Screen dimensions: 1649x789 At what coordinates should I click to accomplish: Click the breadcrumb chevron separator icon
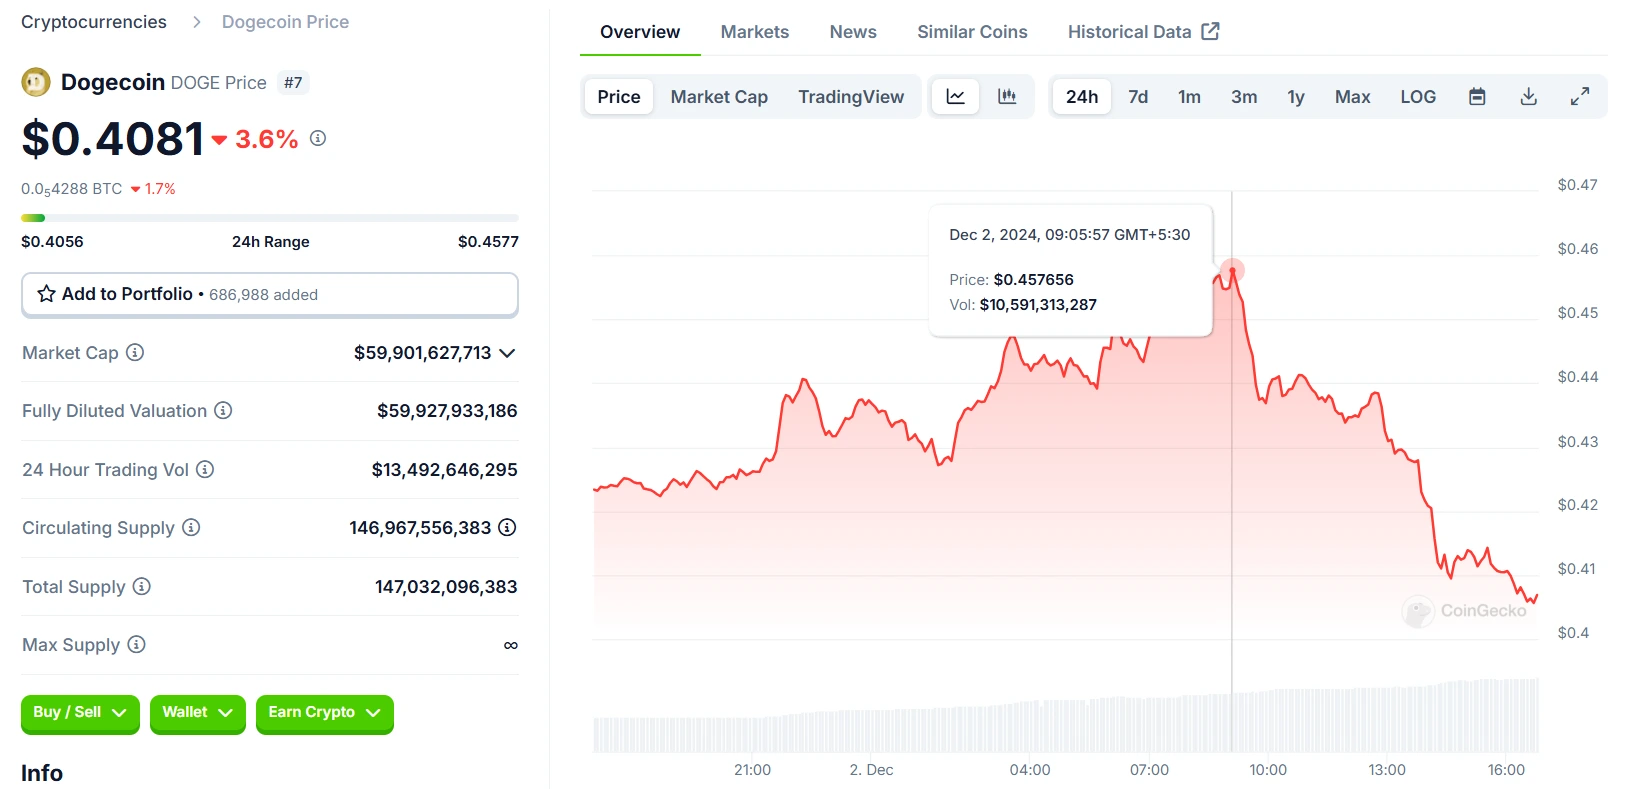pos(196,22)
